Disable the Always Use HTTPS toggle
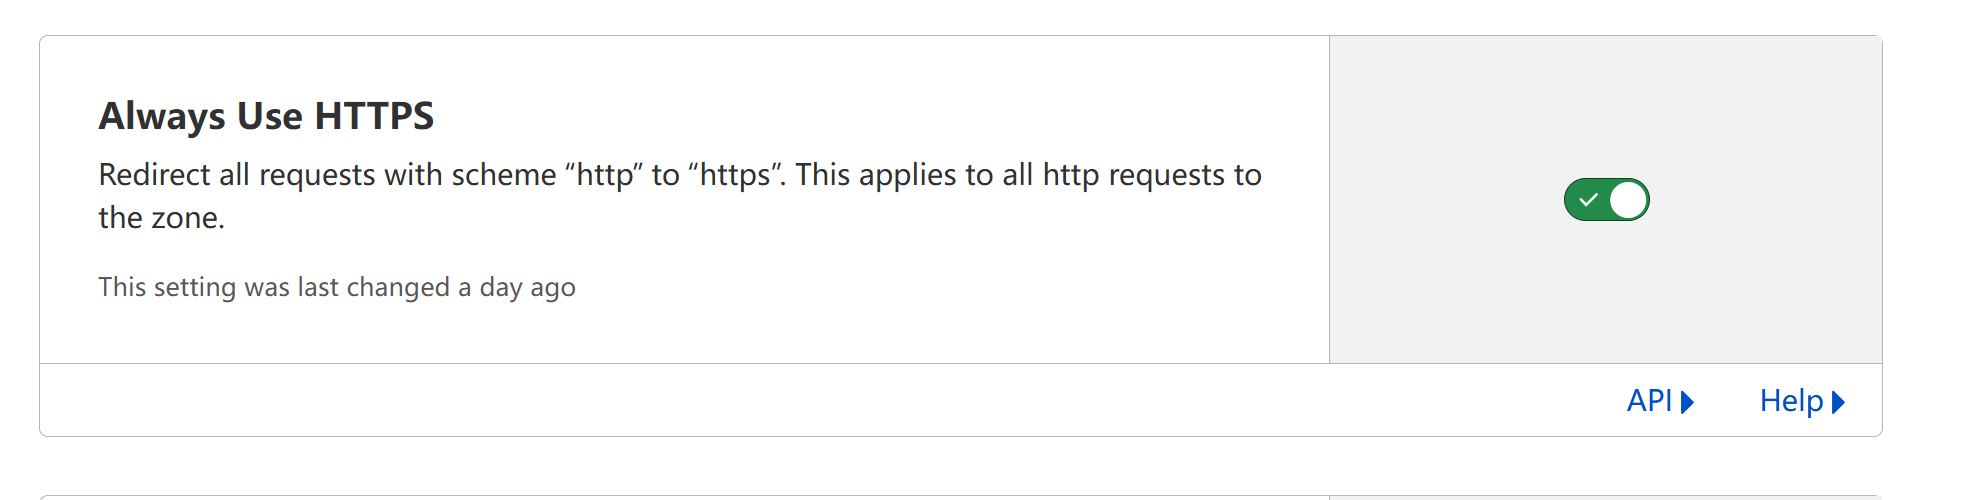Image resolution: width=1972 pixels, height=500 pixels. (1606, 200)
